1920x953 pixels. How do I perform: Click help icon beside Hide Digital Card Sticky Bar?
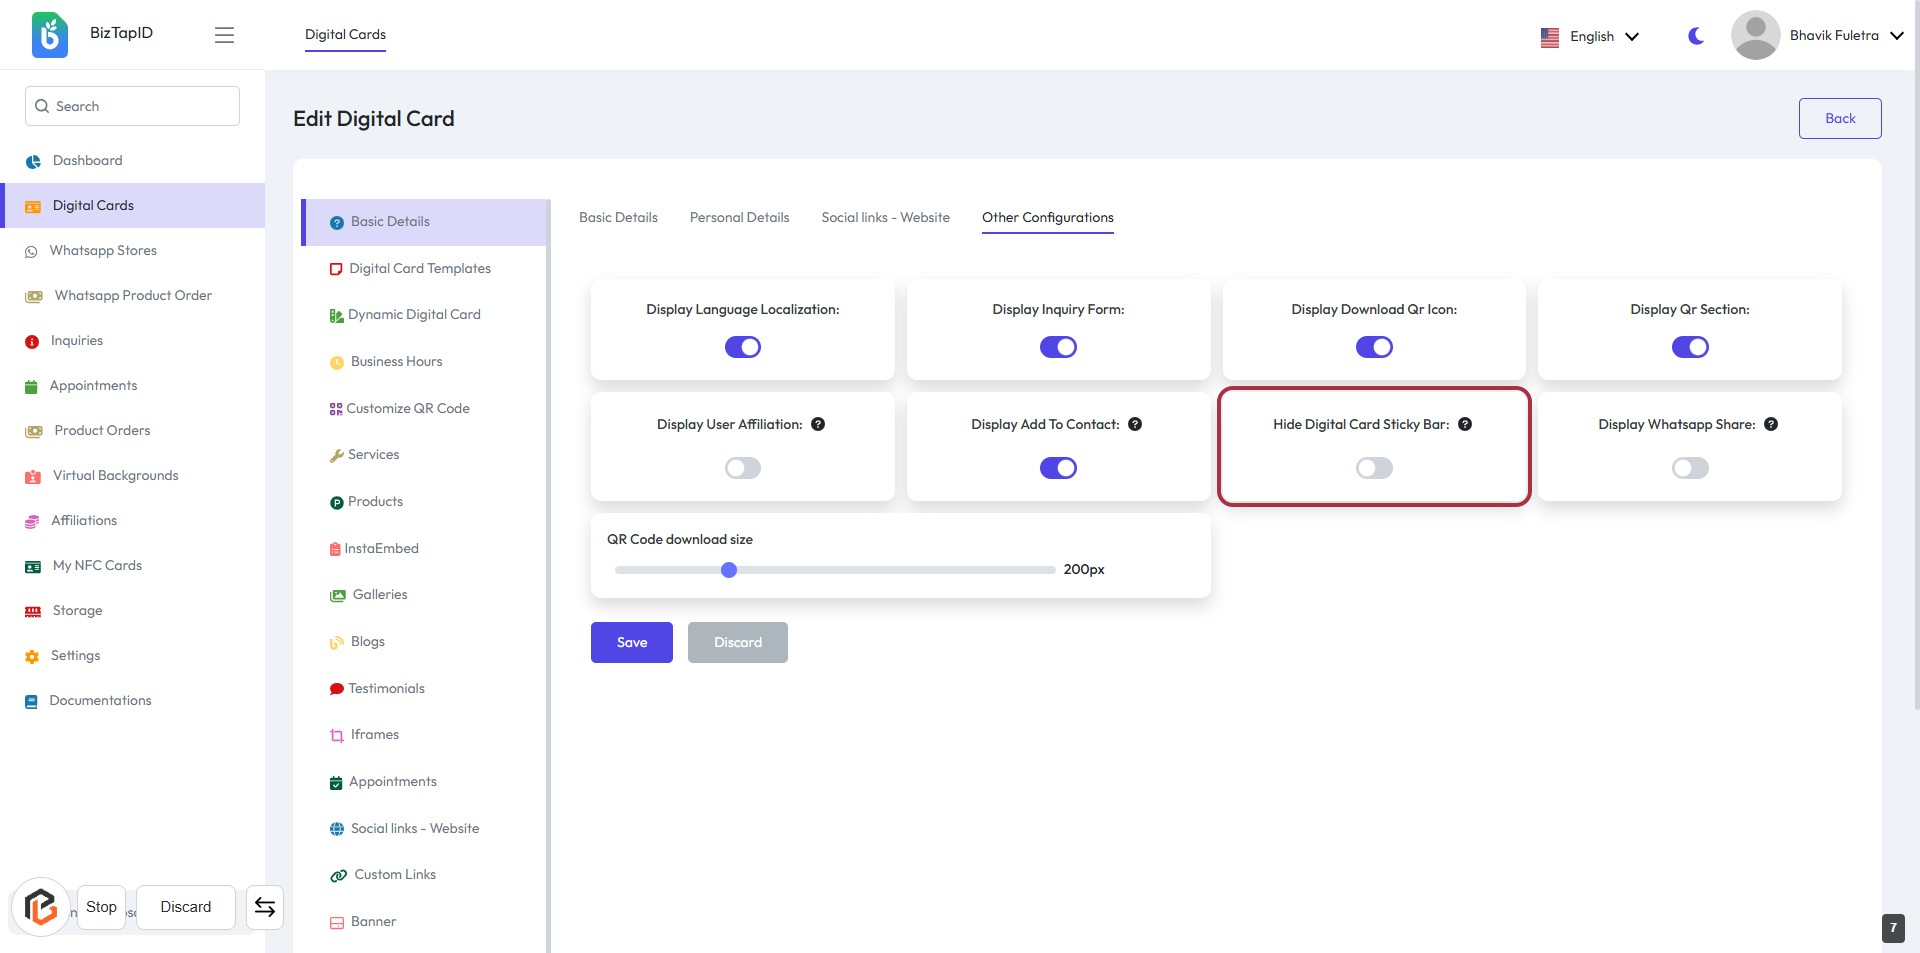pos(1465,424)
